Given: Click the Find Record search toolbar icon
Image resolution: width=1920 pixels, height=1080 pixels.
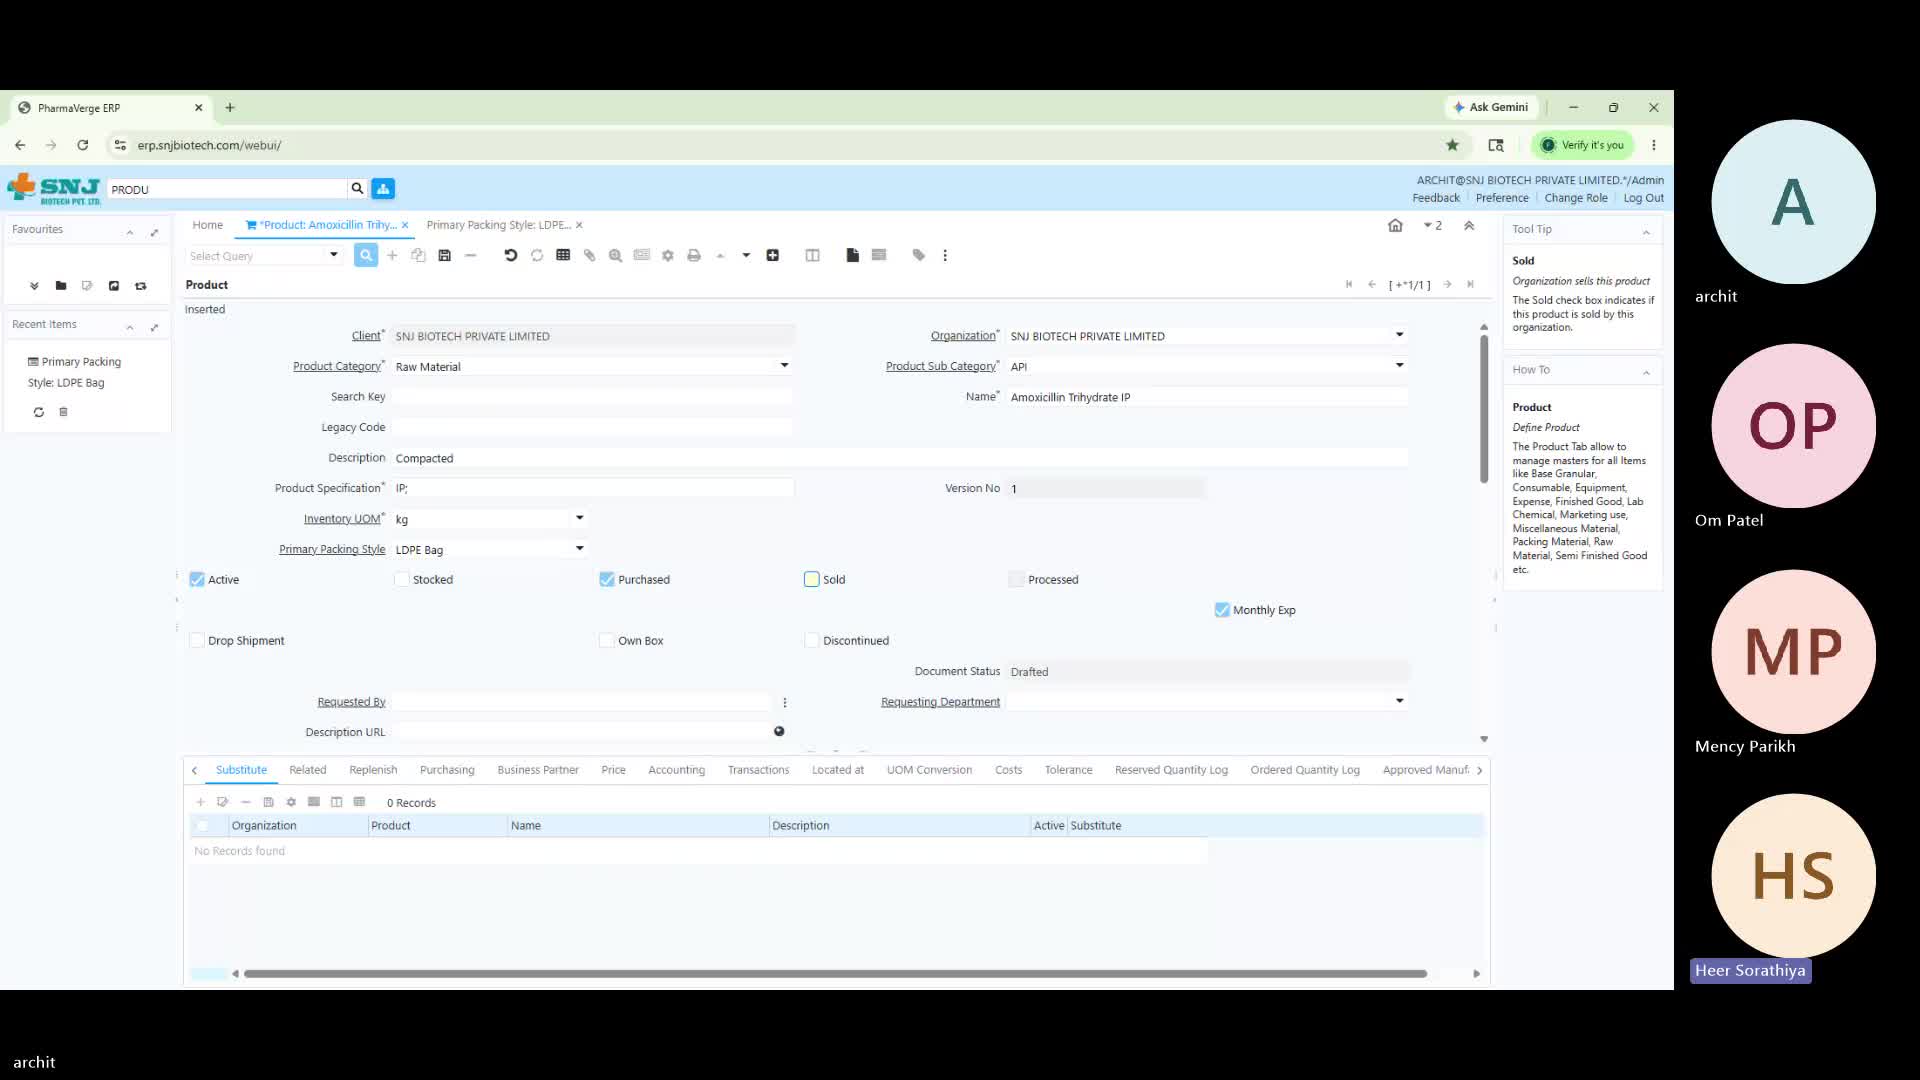Looking at the screenshot, I should [x=366, y=255].
